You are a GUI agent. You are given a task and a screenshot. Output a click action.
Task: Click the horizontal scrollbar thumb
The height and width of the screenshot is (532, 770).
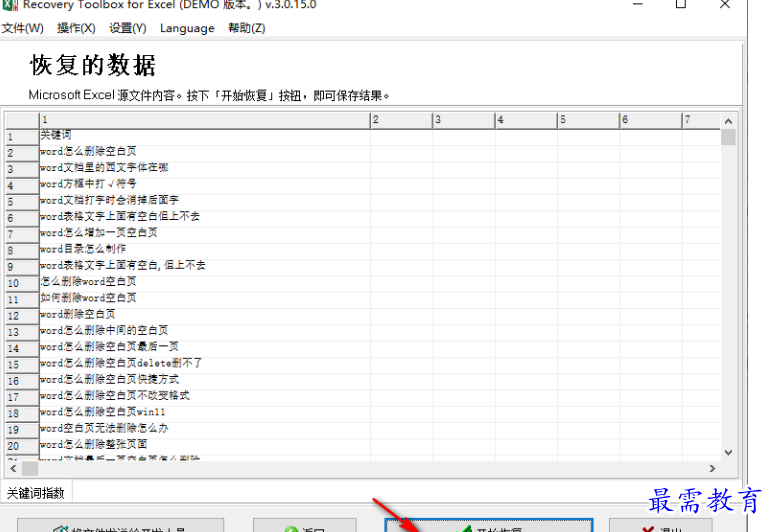point(30,469)
